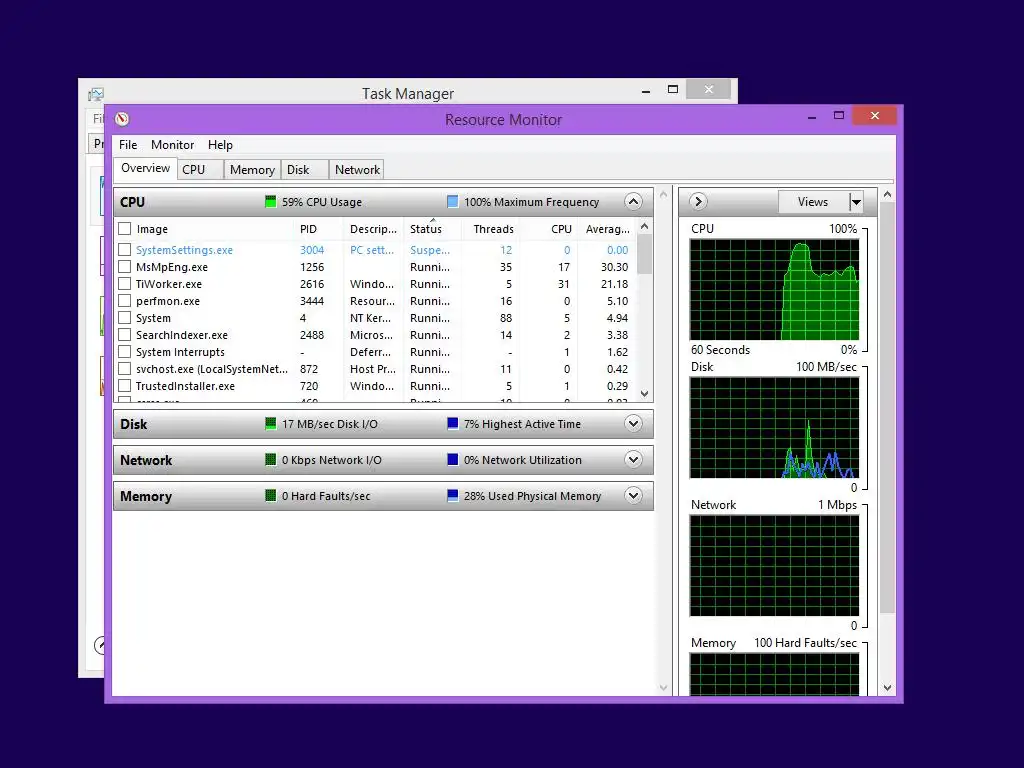Switch to the Network tab

point(357,170)
